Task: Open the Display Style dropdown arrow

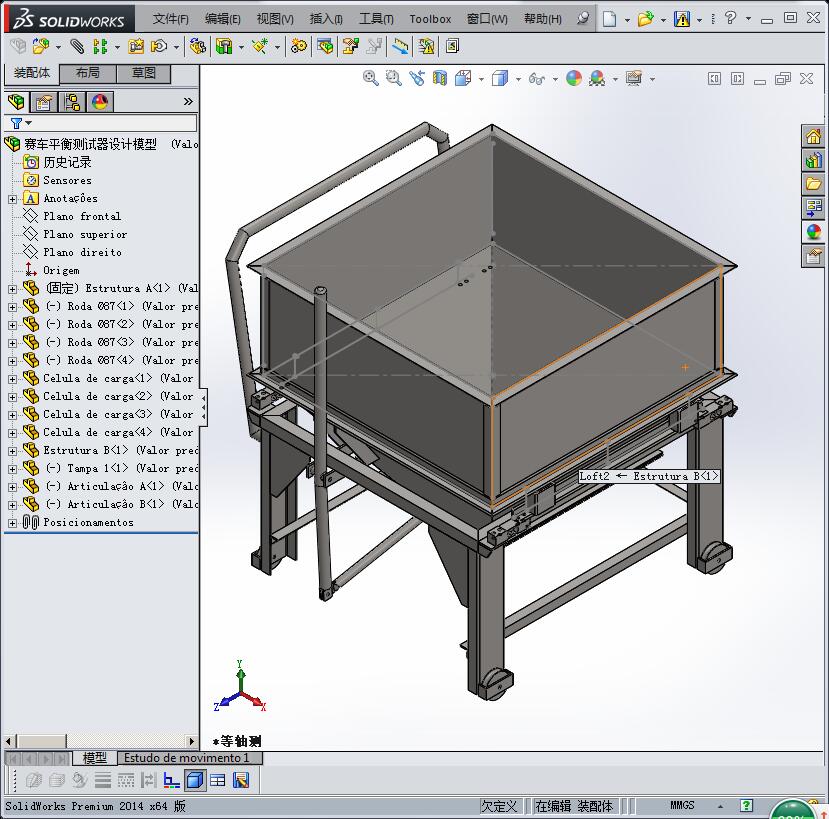Action: (x=518, y=80)
